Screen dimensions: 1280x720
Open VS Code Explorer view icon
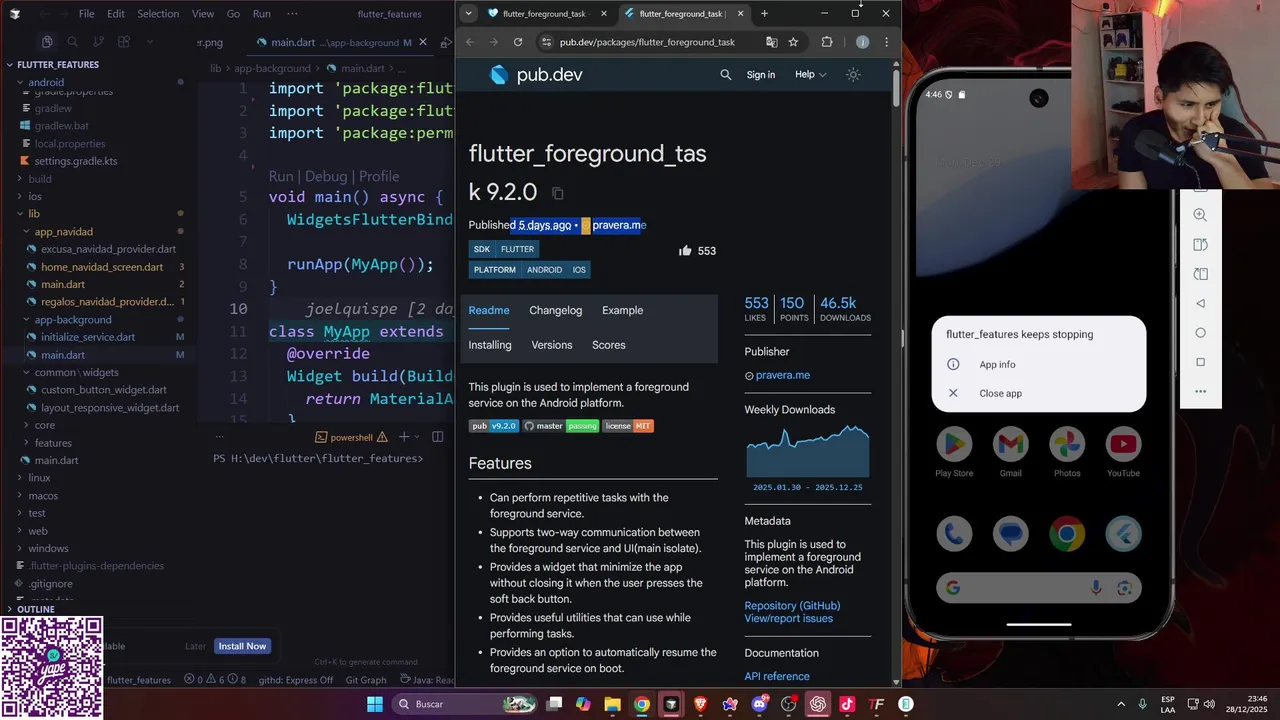click(47, 42)
